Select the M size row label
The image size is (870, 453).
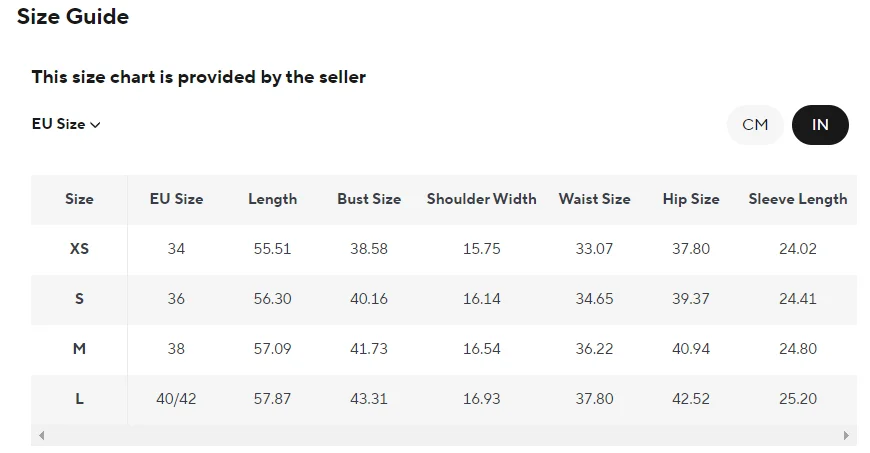[79, 349]
